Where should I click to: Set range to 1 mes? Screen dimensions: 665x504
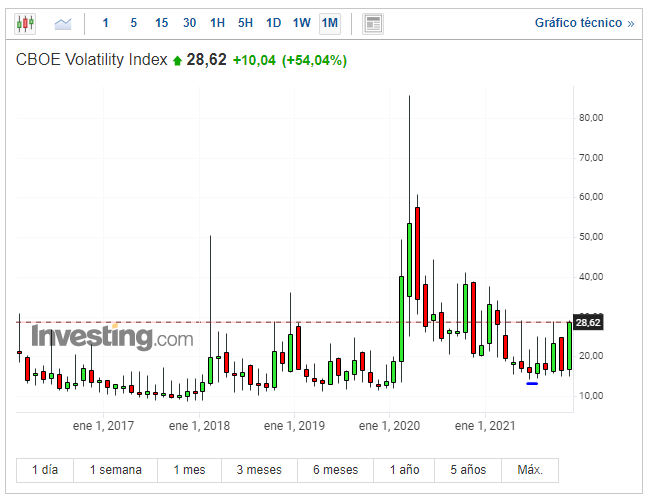point(189,470)
